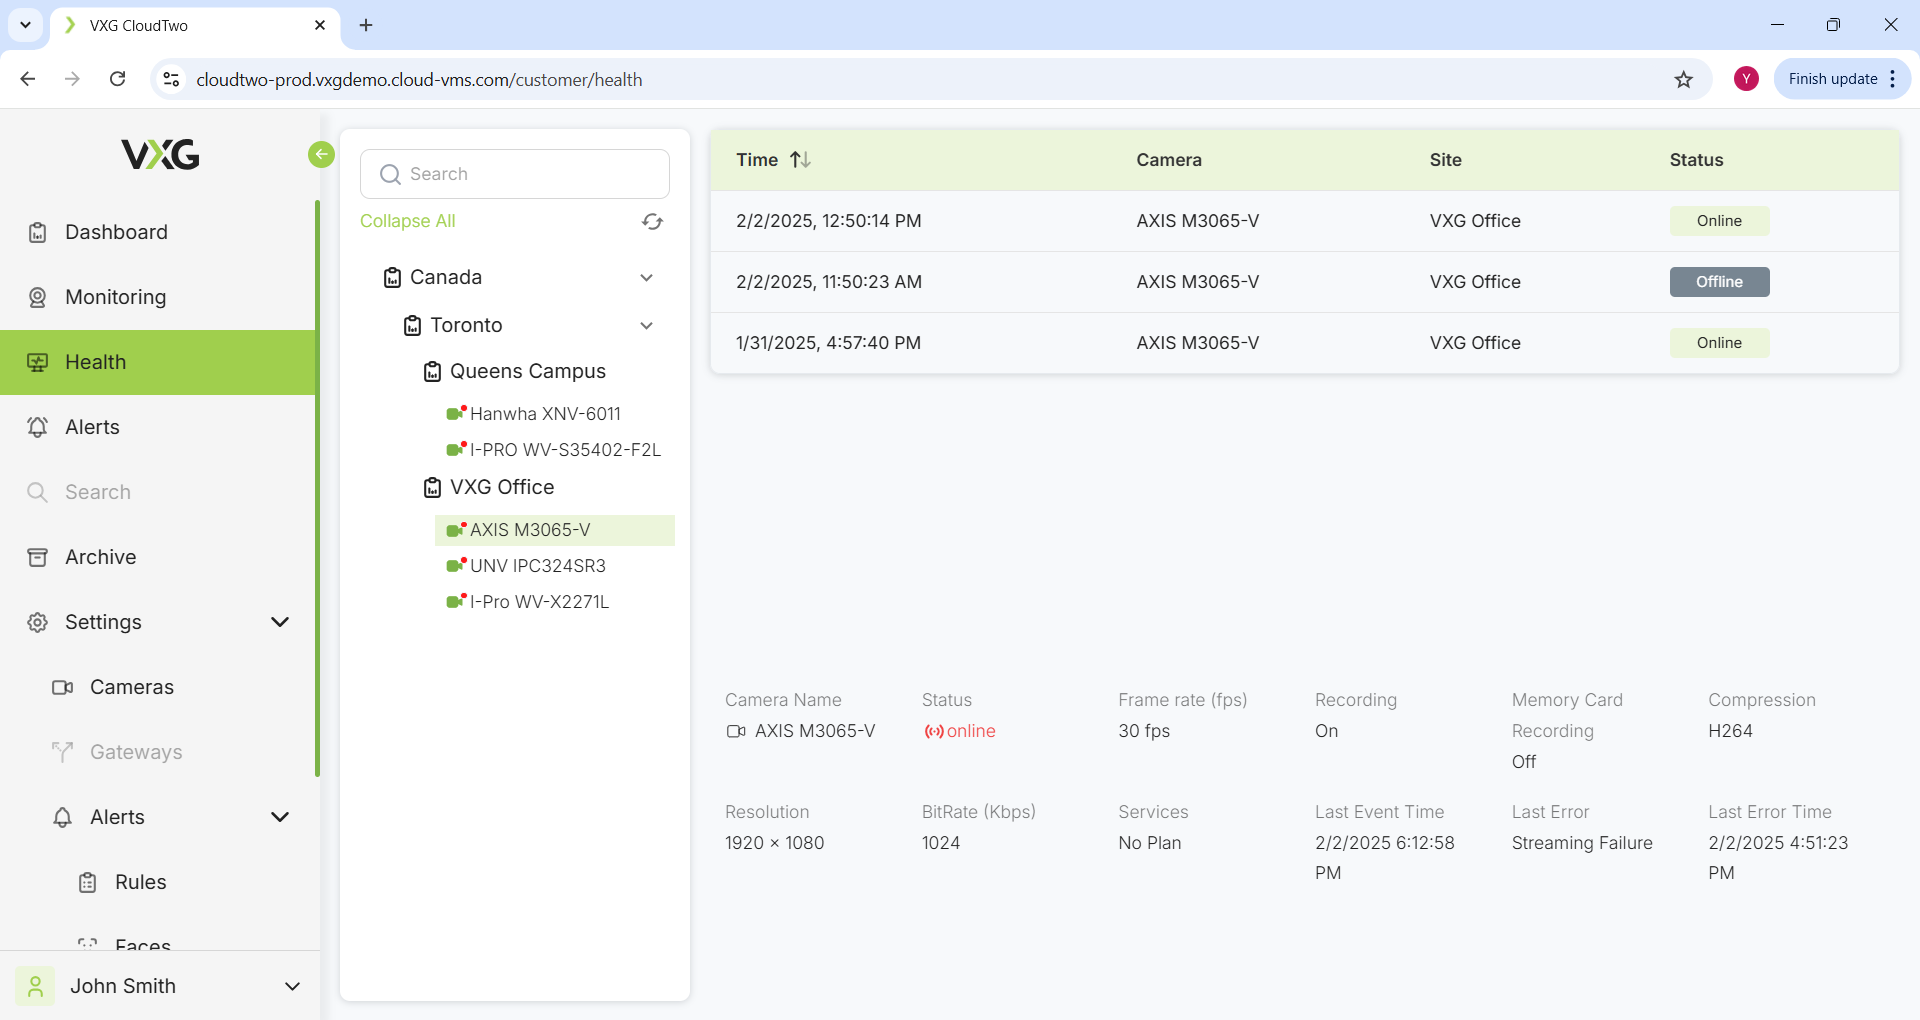
Task: Click the camera search input field
Action: click(x=515, y=174)
